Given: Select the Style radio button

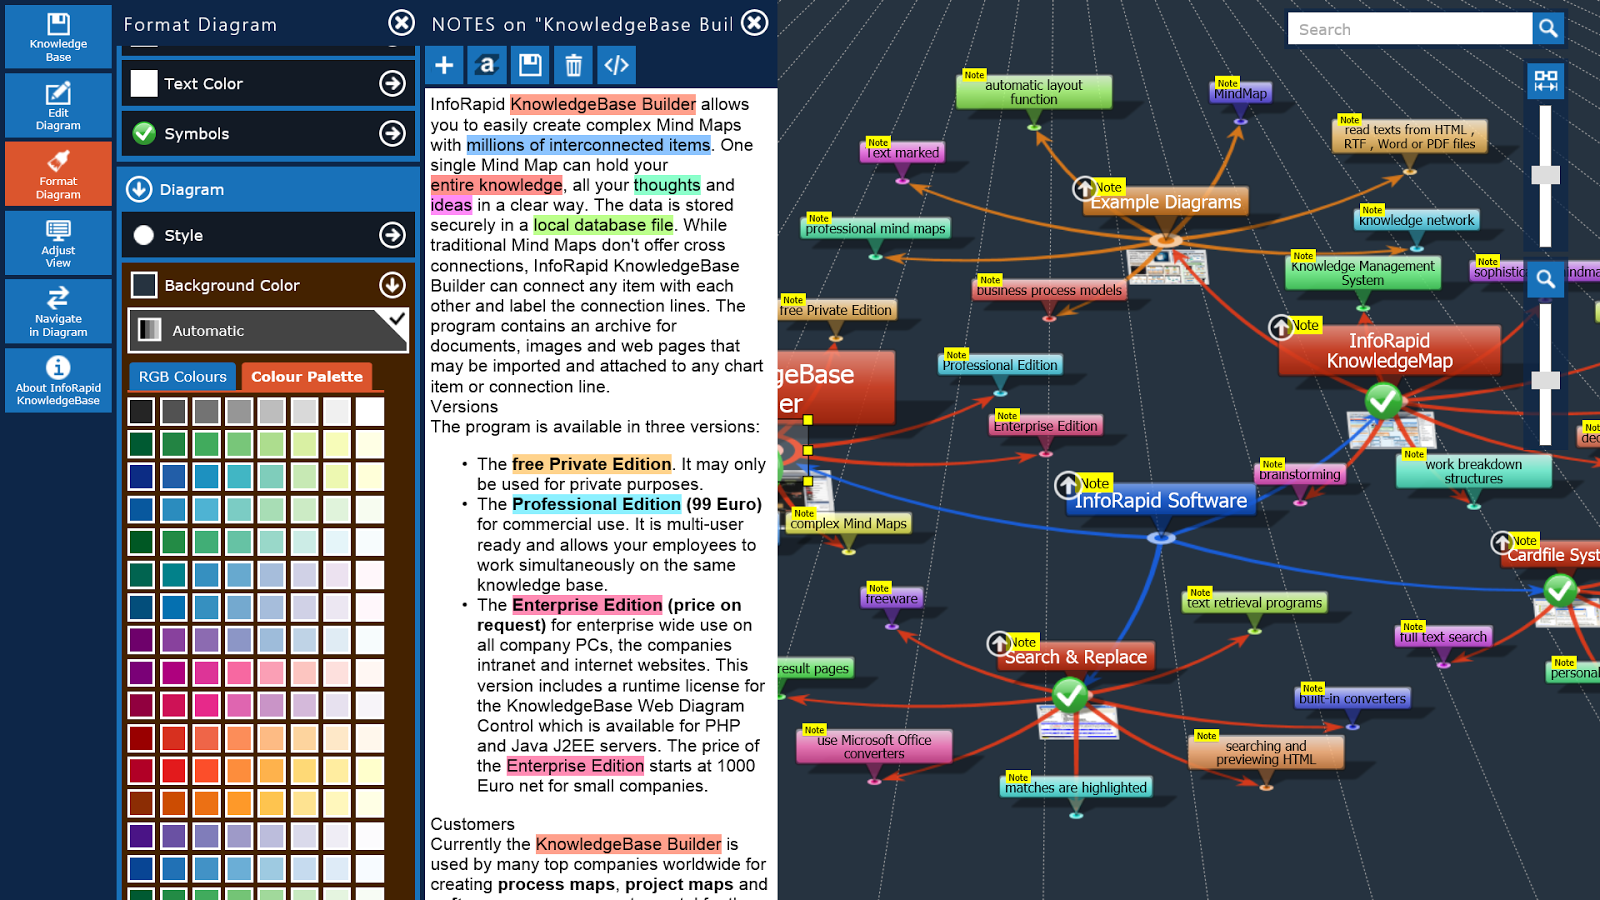Looking at the screenshot, I should tap(142, 235).
